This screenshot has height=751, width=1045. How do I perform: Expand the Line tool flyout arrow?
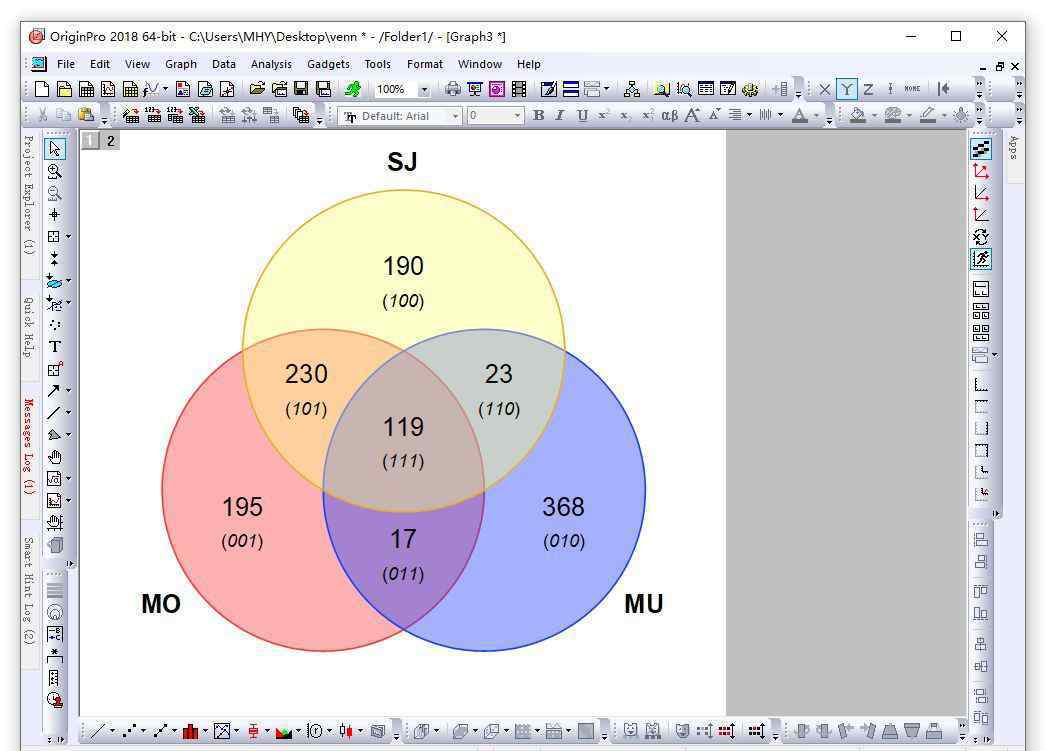[x=68, y=412]
